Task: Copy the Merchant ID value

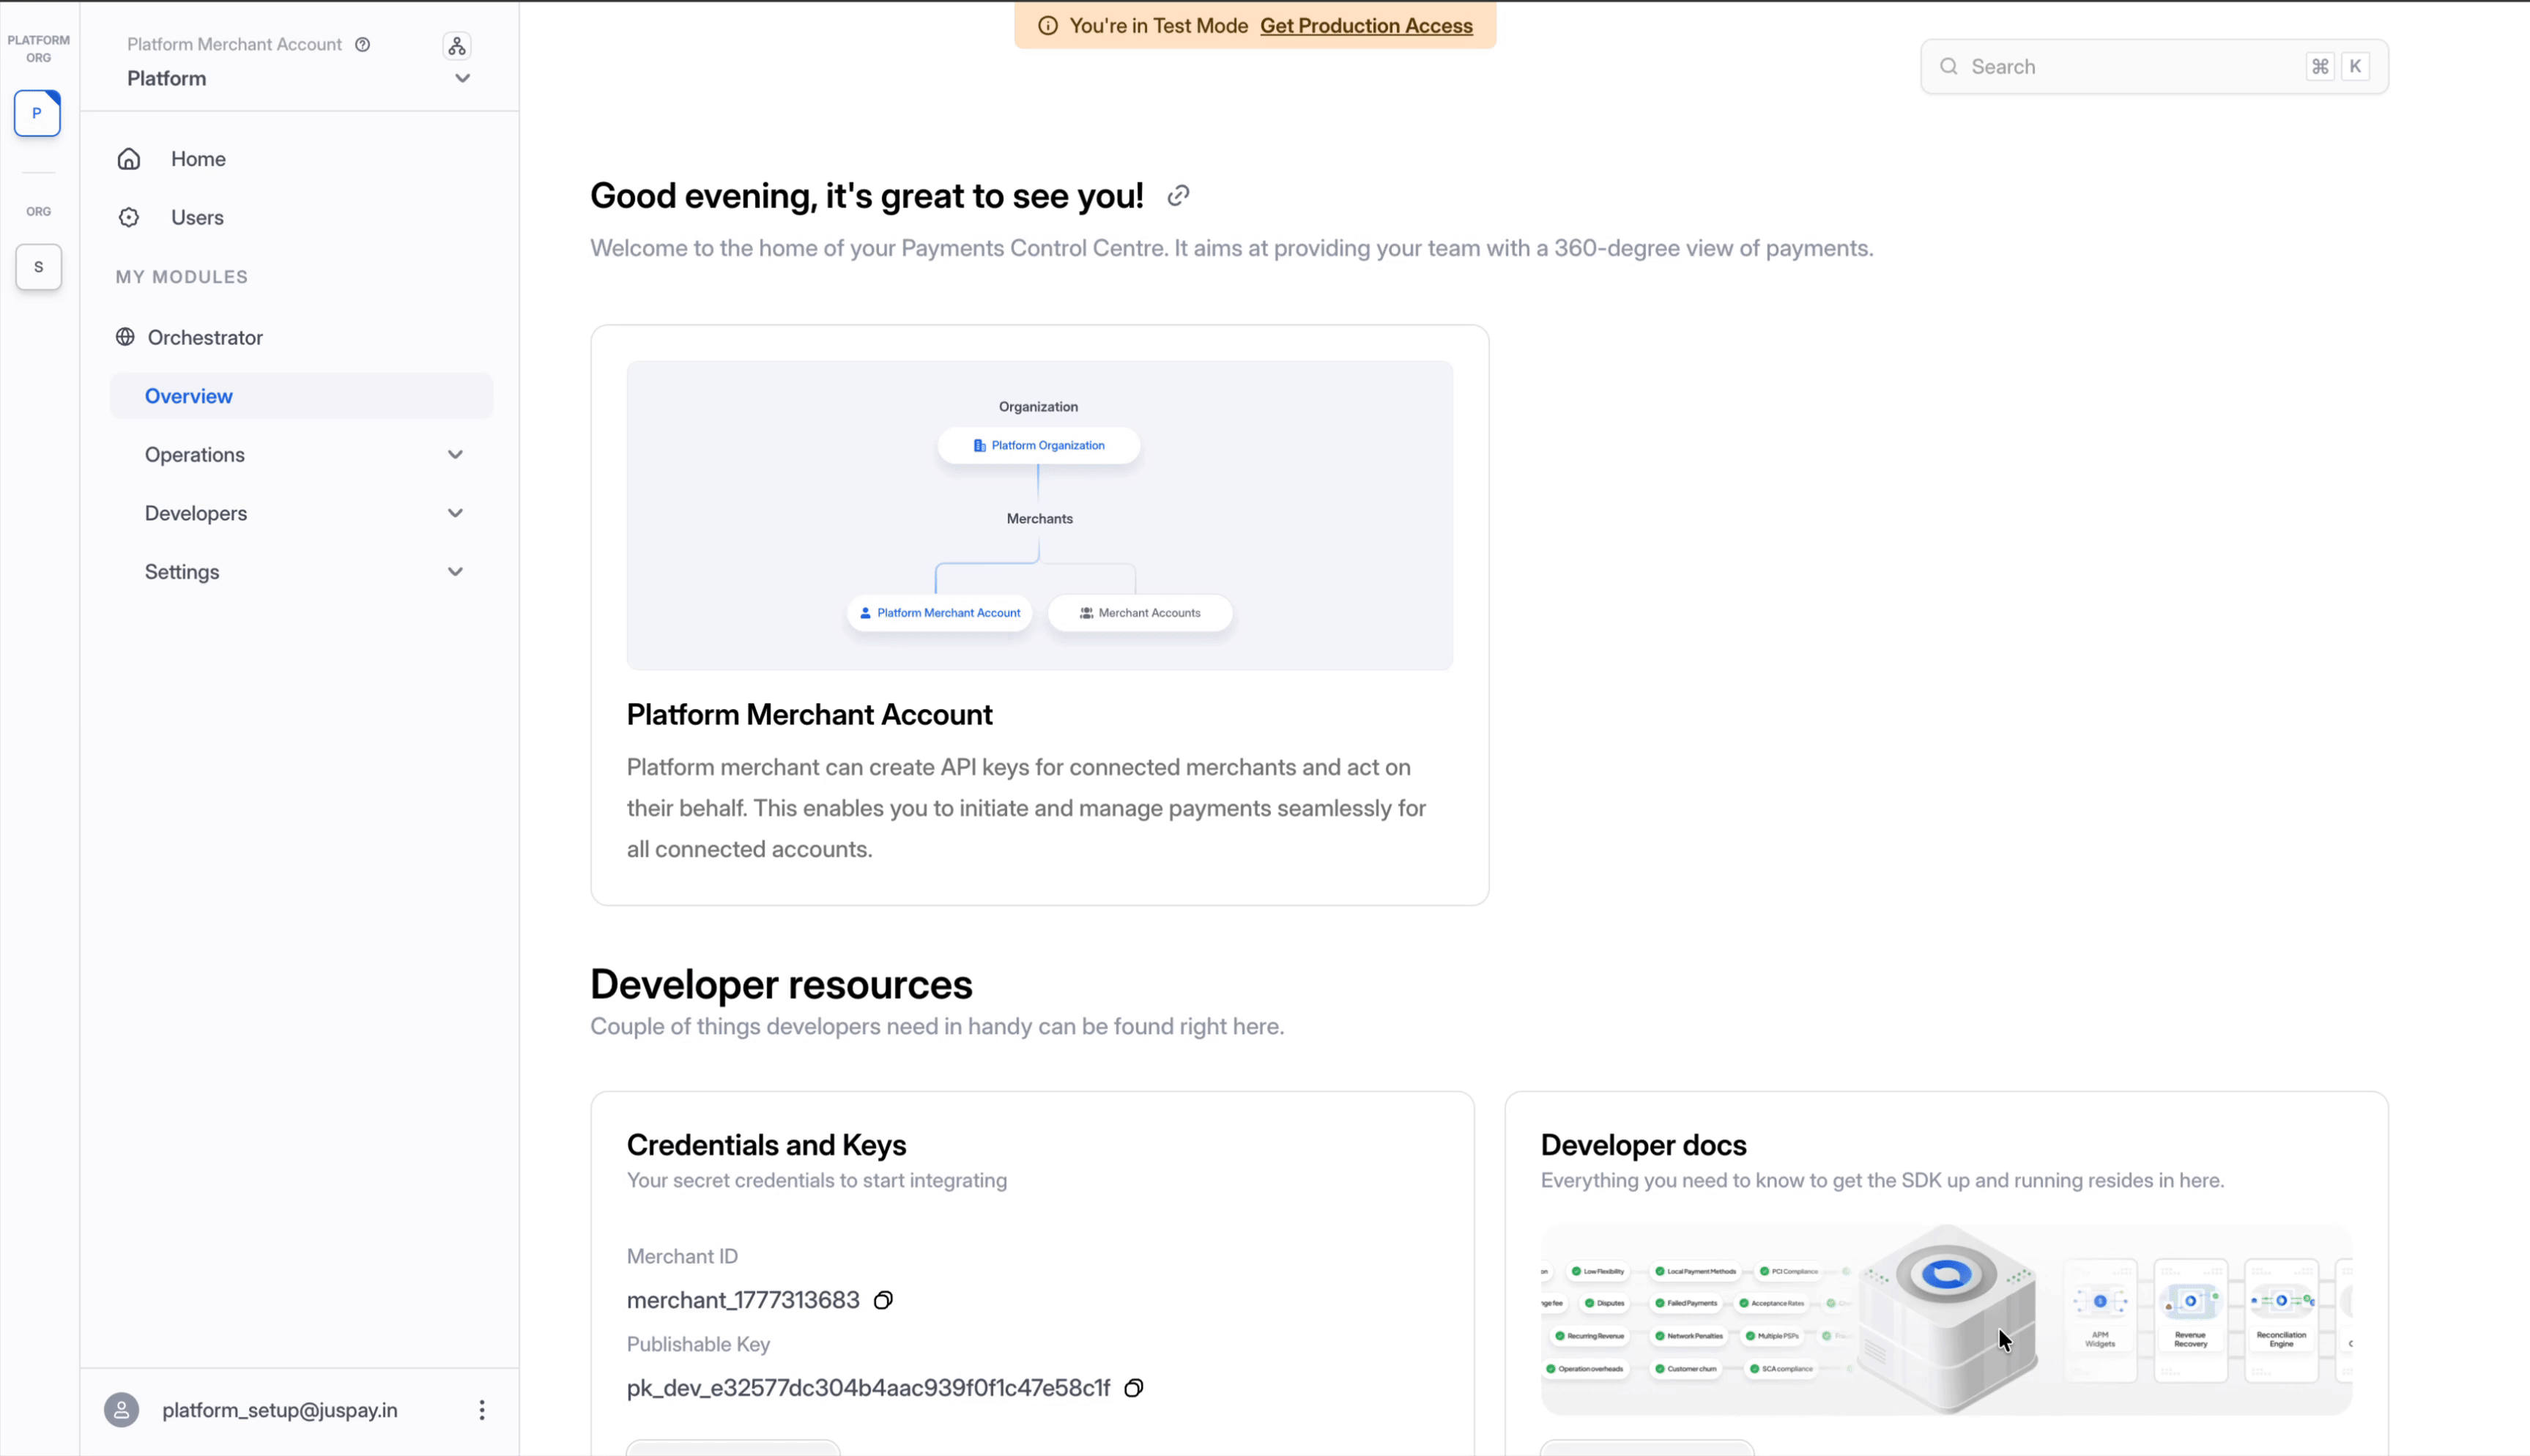Action: click(x=883, y=1300)
